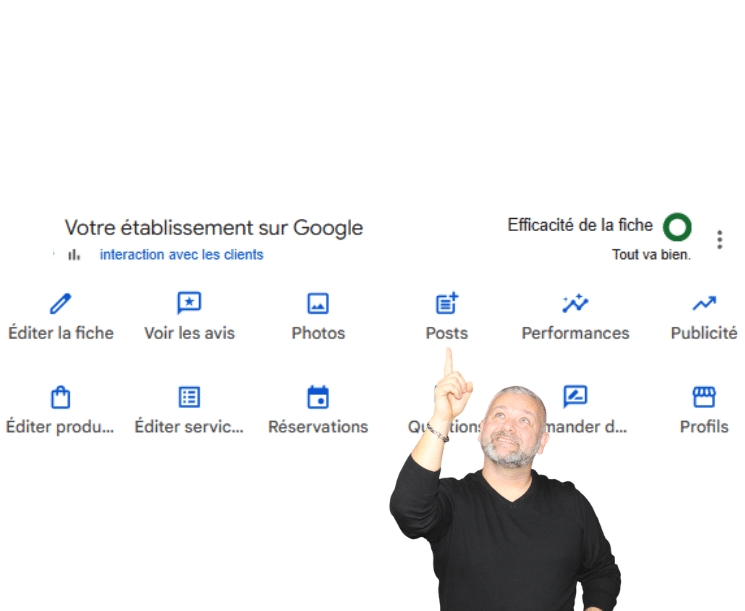Screen dimensions: 745x611
Task: Click the 'Profils' label
Action: point(704,427)
